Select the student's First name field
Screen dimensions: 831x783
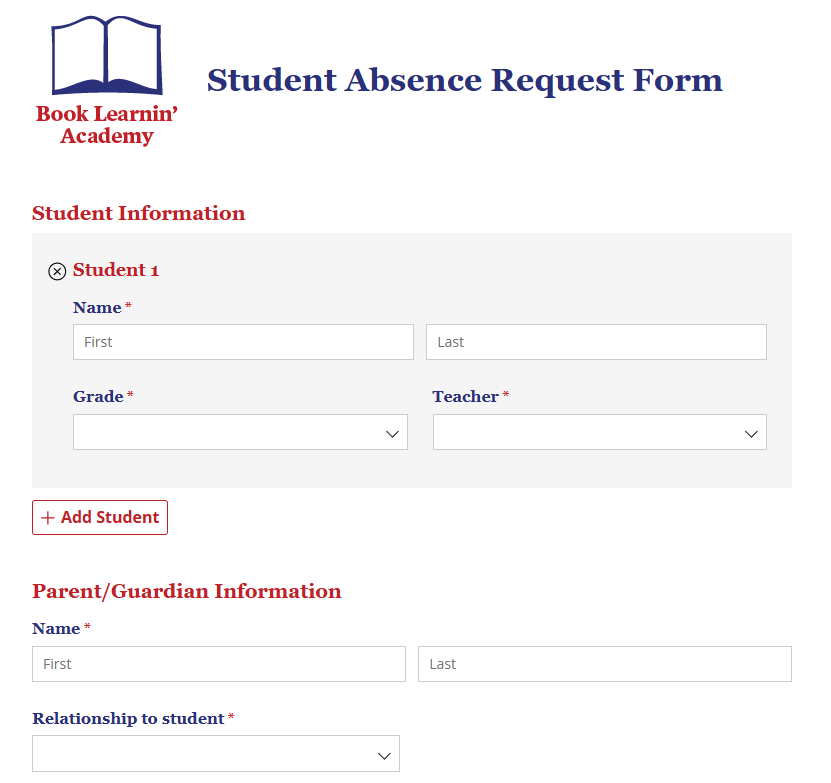[x=243, y=341]
